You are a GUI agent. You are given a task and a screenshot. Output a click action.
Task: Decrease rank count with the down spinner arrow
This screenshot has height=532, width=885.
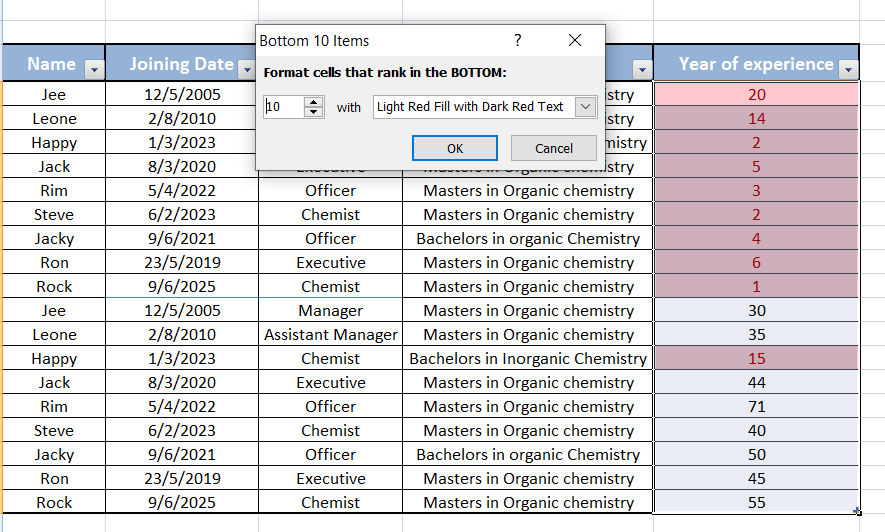(x=313, y=112)
